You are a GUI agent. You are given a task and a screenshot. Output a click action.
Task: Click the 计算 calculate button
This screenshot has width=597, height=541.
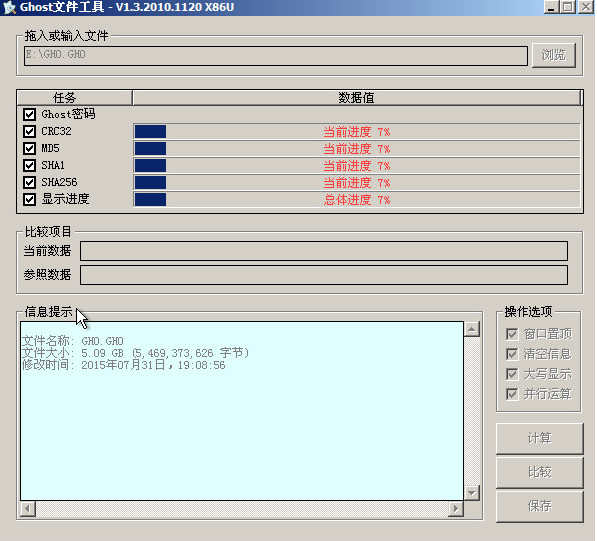pyautogui.click(x=540, y=438)
